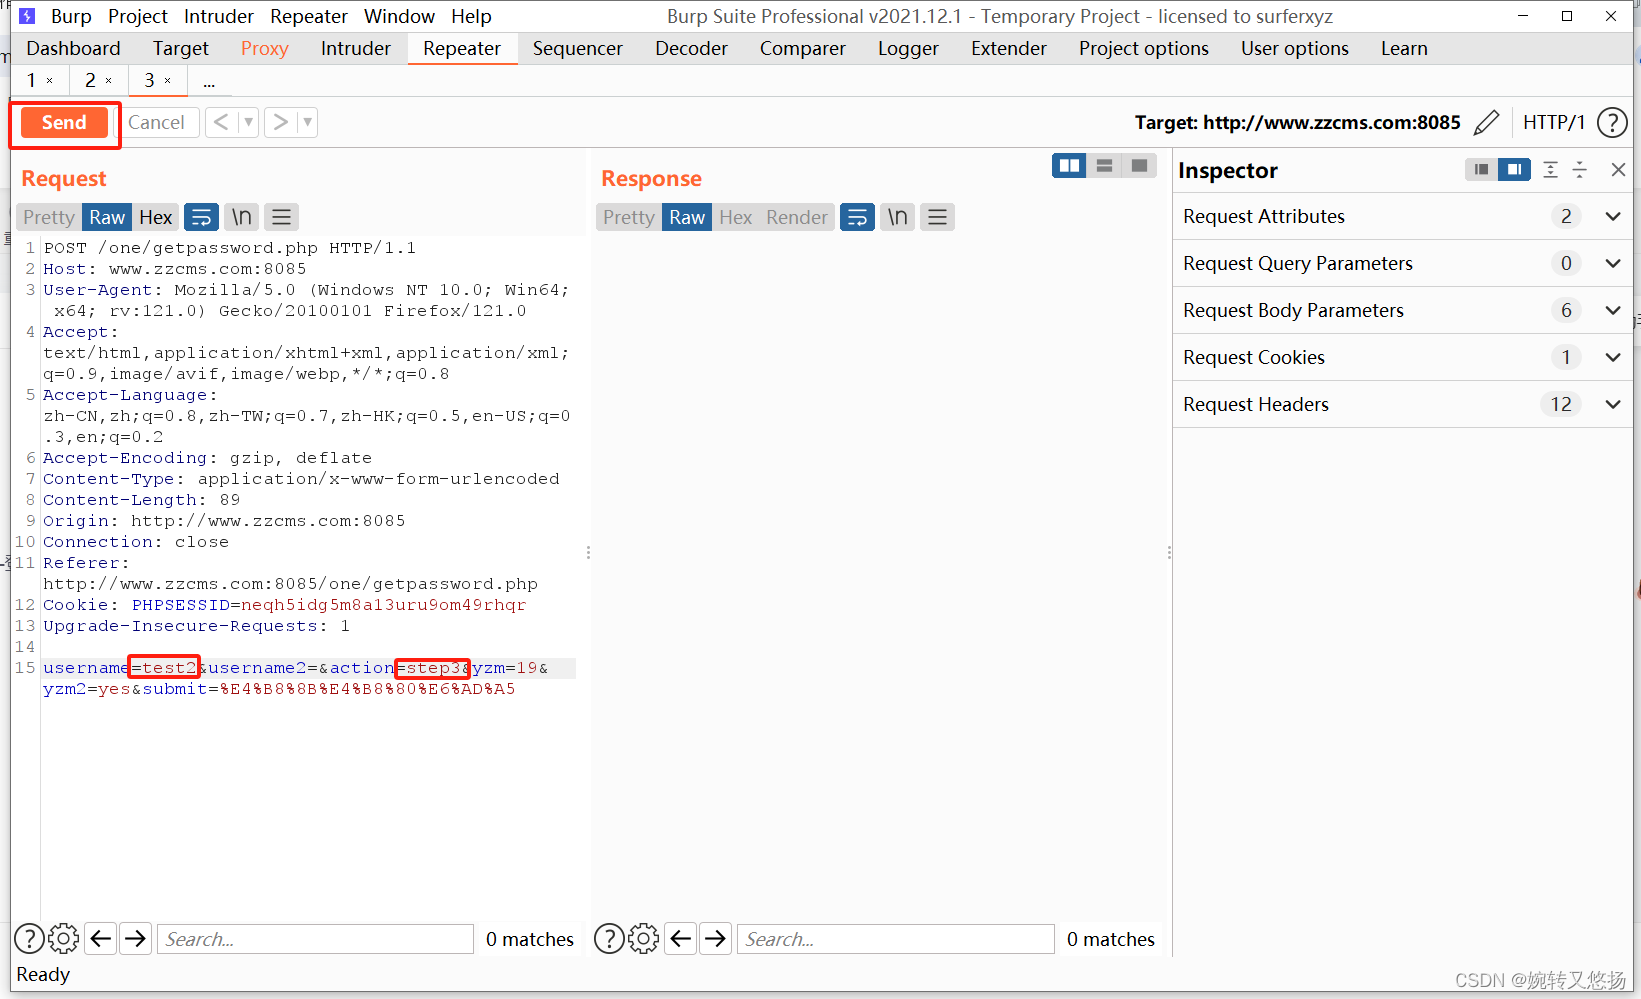Open history dropdown next to back arrow
The width and height of the screenshot is (1641, 999).
[x=248, y=122]
